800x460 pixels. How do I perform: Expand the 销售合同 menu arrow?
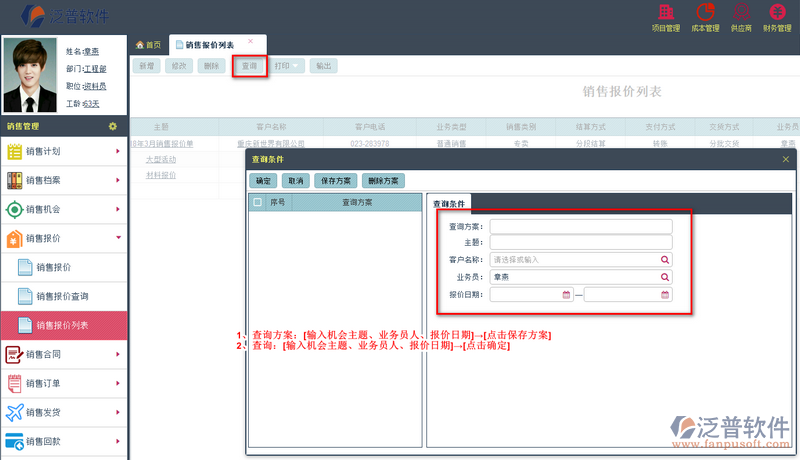coord(118,354)
